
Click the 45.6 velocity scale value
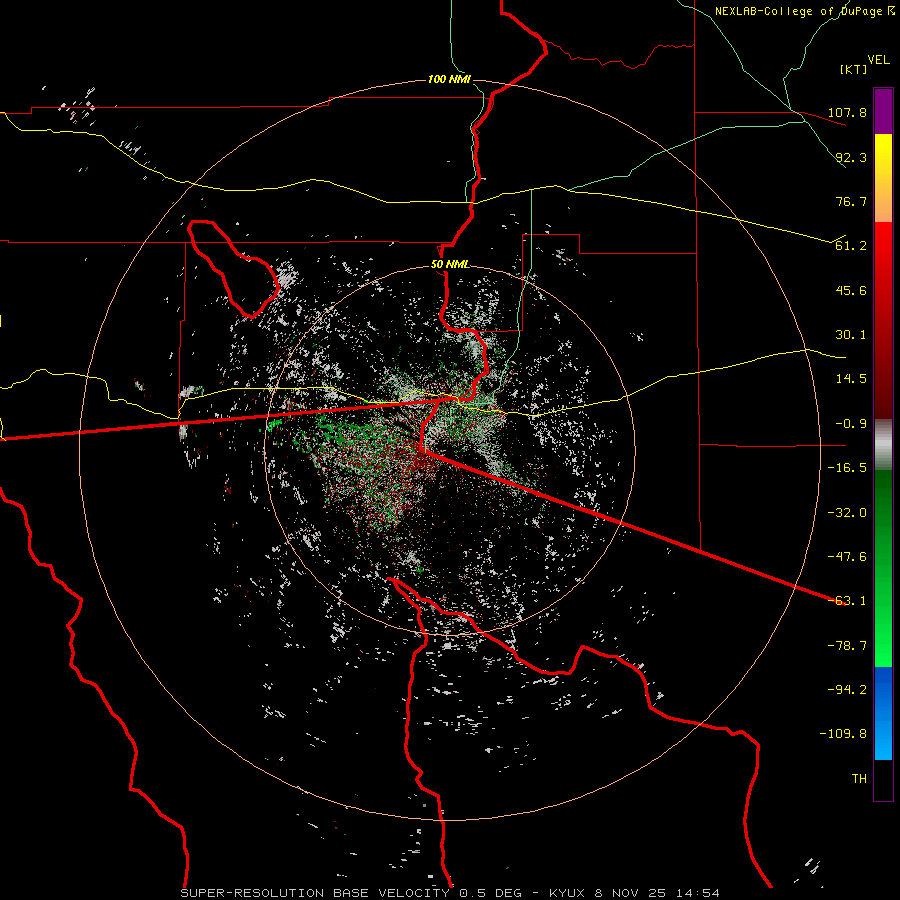(x=851, y=290)
